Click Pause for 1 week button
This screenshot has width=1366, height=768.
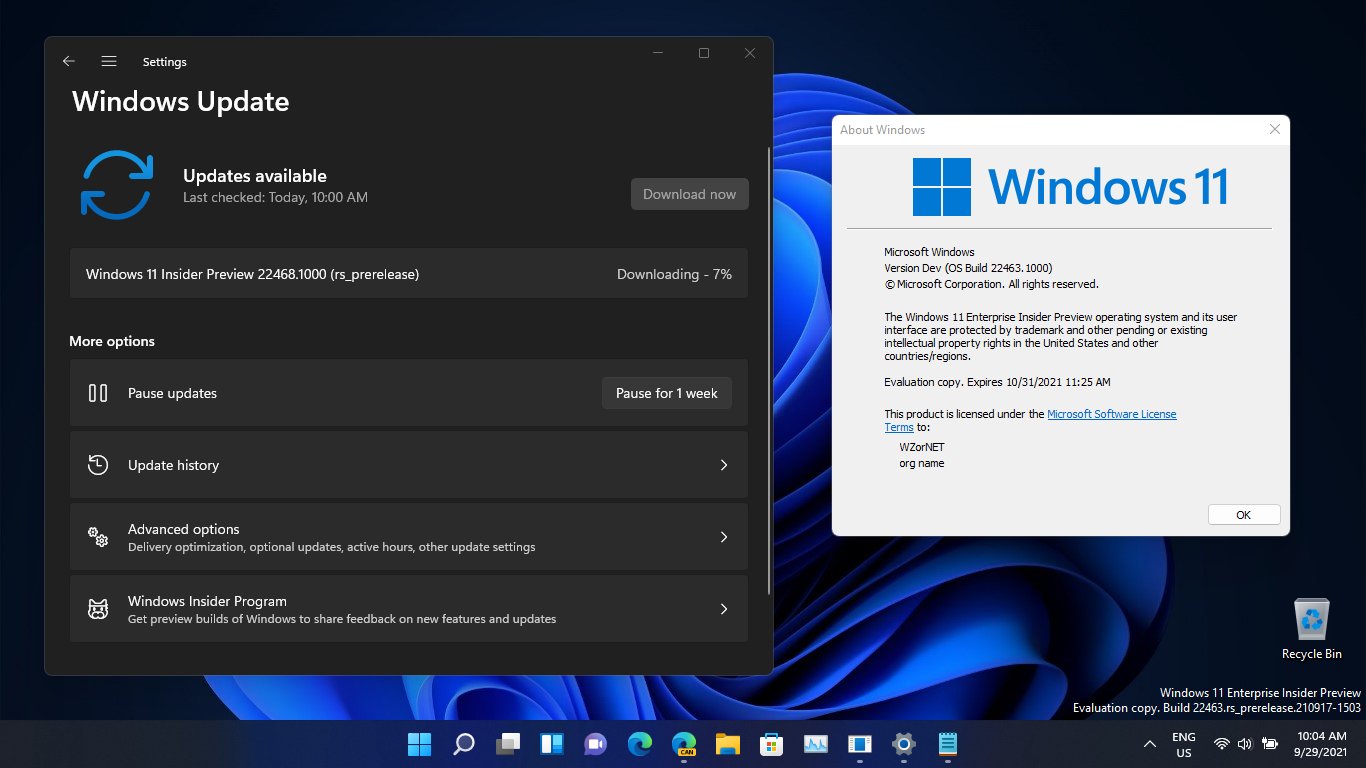pyautogui.click(x=667, y=393)
